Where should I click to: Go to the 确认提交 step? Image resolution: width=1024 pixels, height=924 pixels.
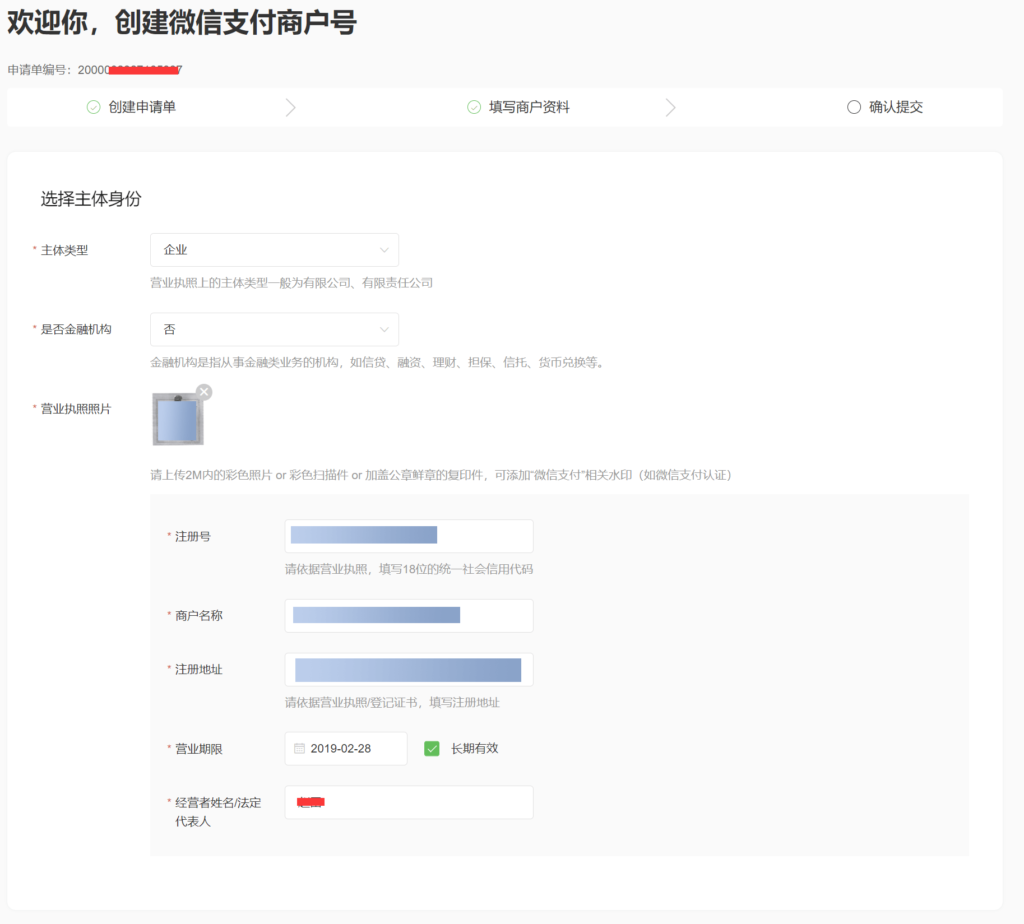(895, 107)
